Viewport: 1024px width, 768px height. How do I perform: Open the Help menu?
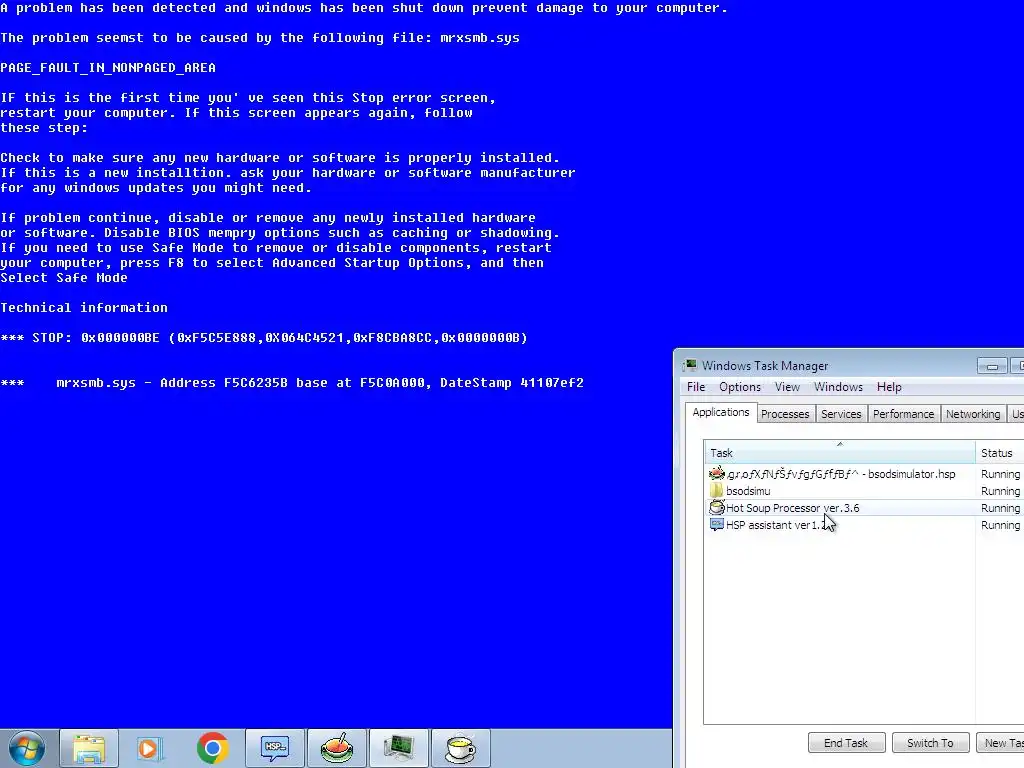click(x=889, y=387)
